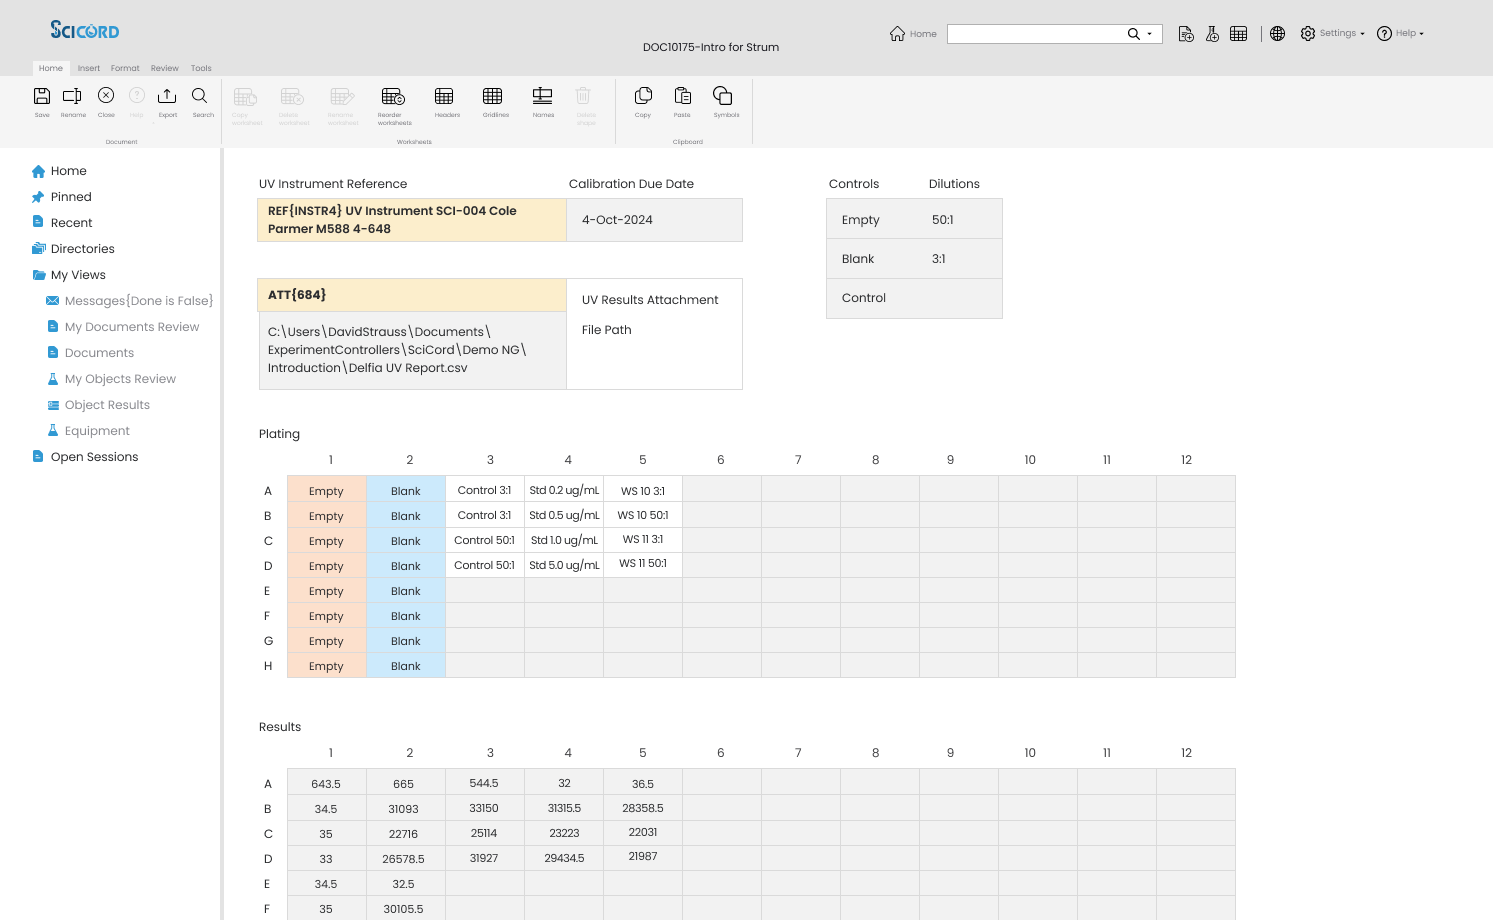
Task: Click the SciCord logo
Action: pos(85,30)
